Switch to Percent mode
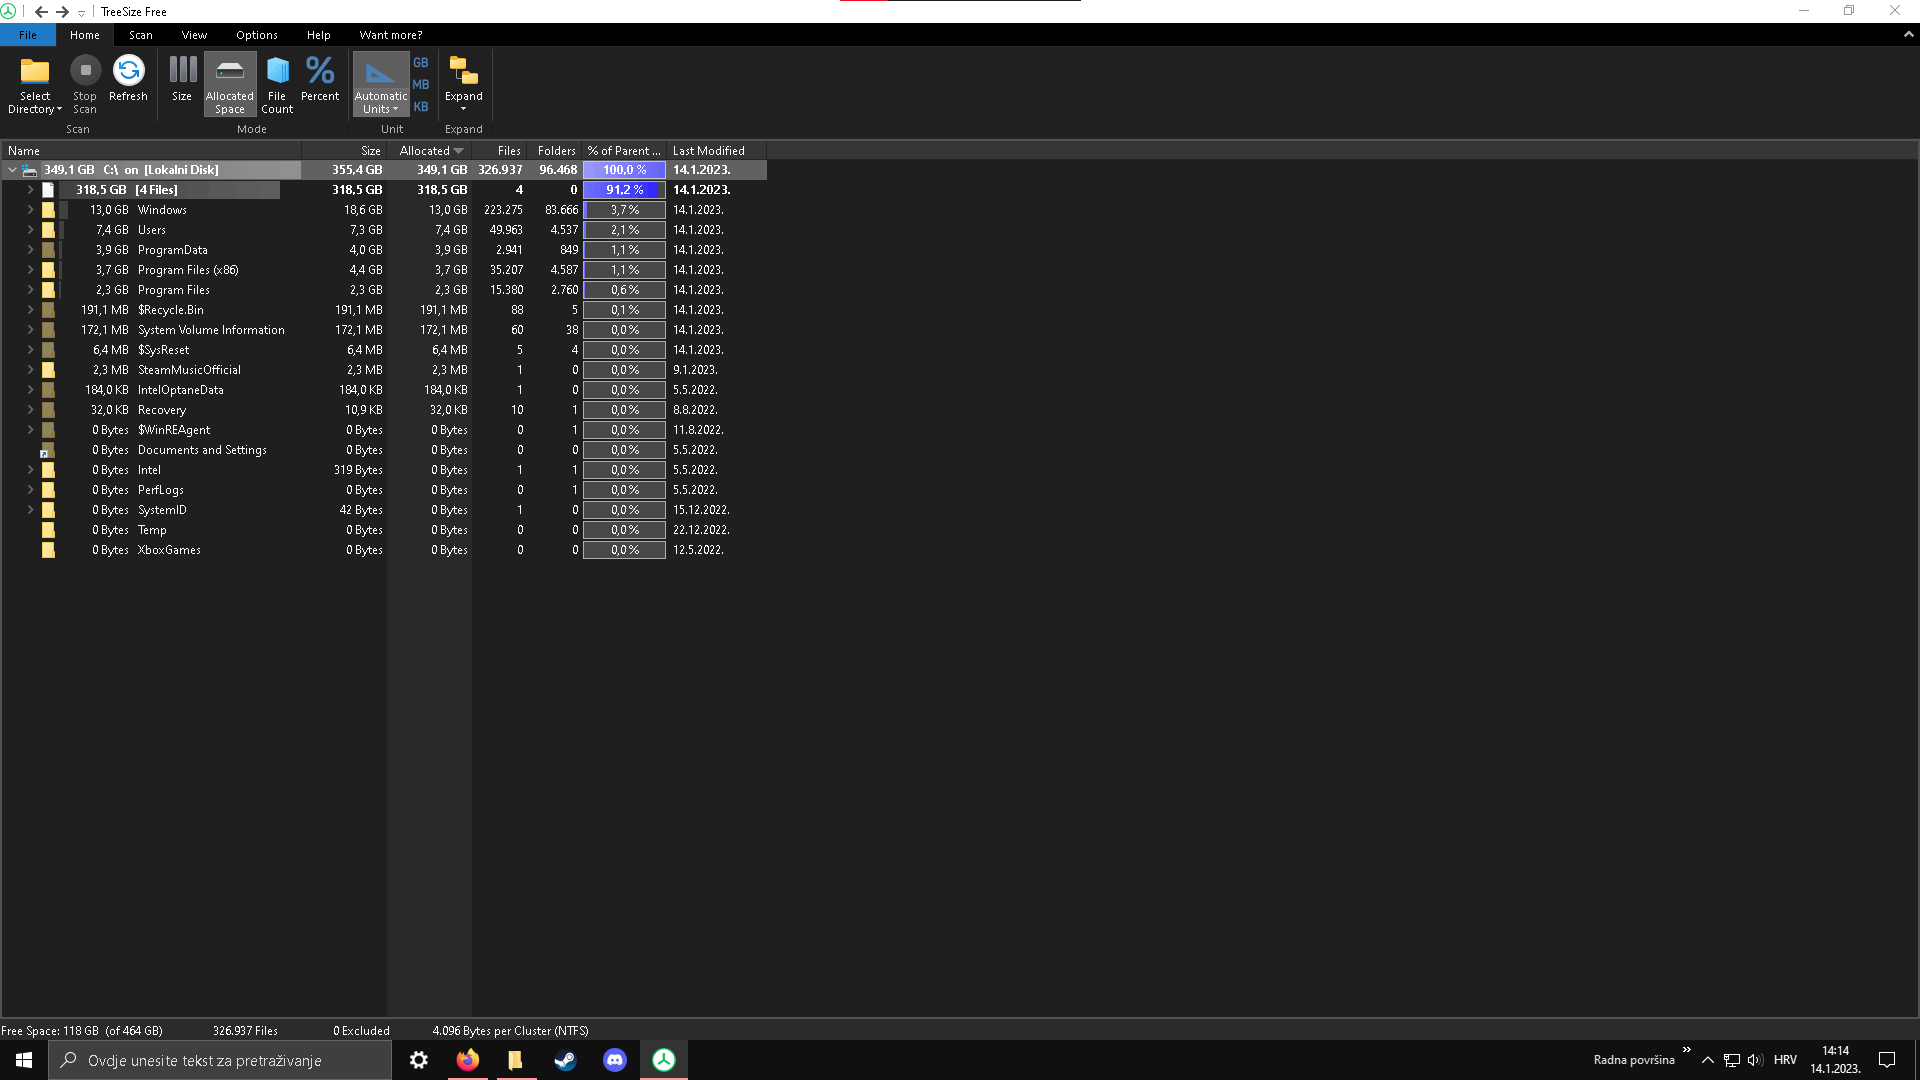The image size is (1920, 1080). [320, 71]
